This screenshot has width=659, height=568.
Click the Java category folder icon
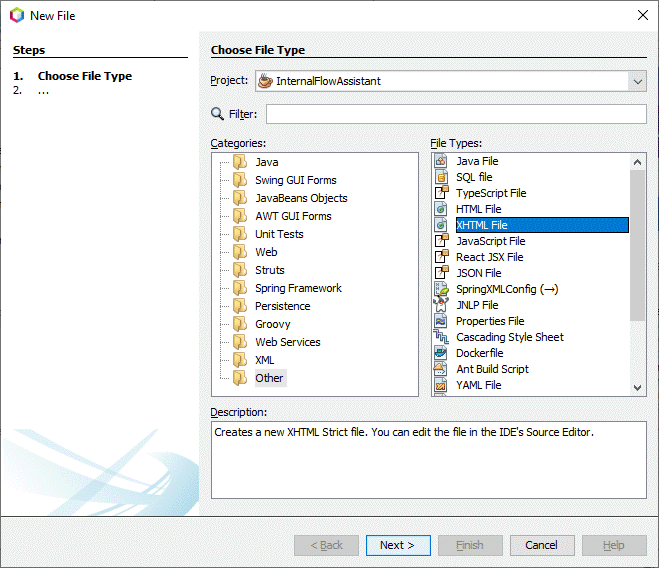(240, 162)
